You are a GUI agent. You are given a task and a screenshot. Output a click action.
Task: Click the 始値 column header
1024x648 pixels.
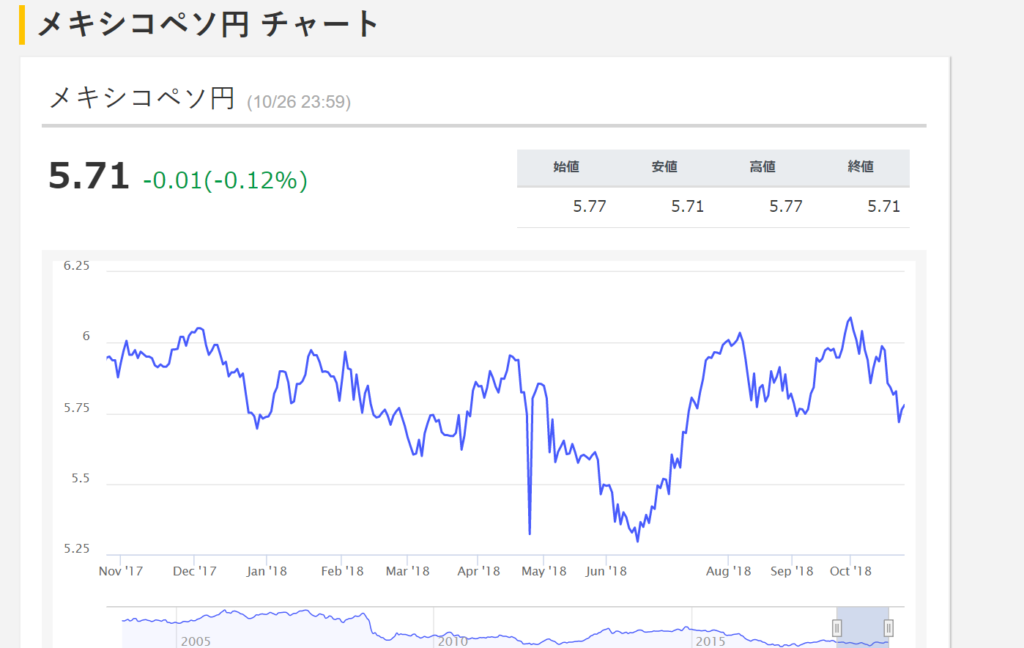pyautogui.click(x=566, y=167)
